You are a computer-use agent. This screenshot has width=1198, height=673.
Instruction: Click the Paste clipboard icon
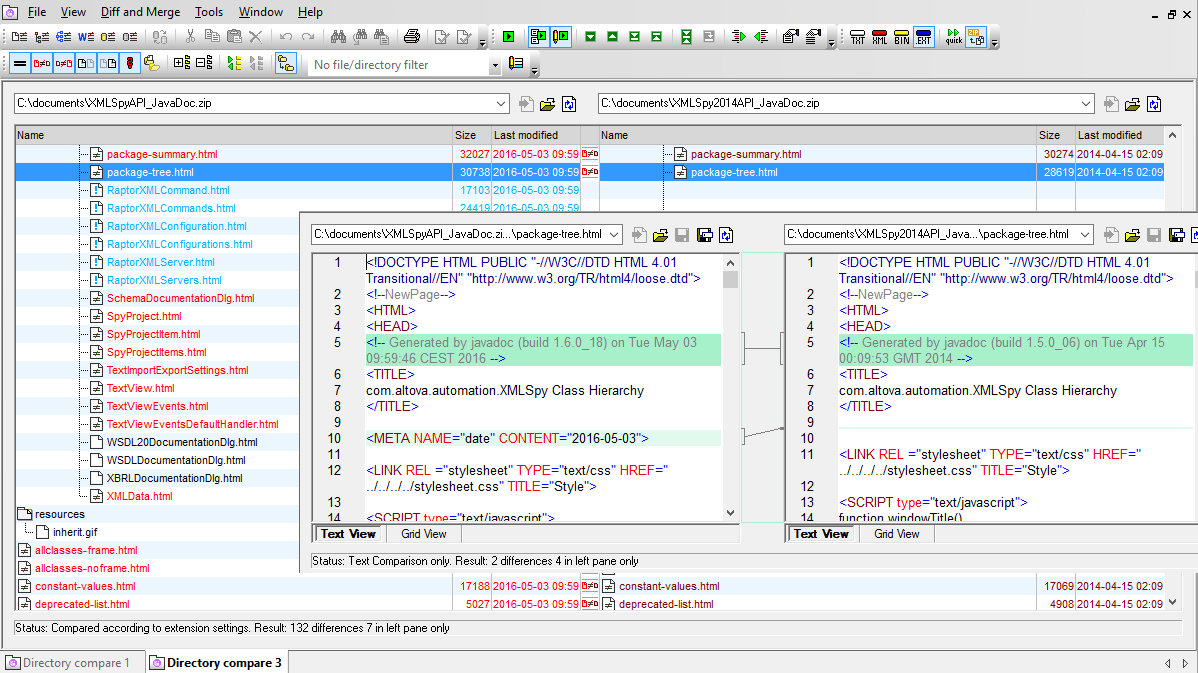(235, 37)
